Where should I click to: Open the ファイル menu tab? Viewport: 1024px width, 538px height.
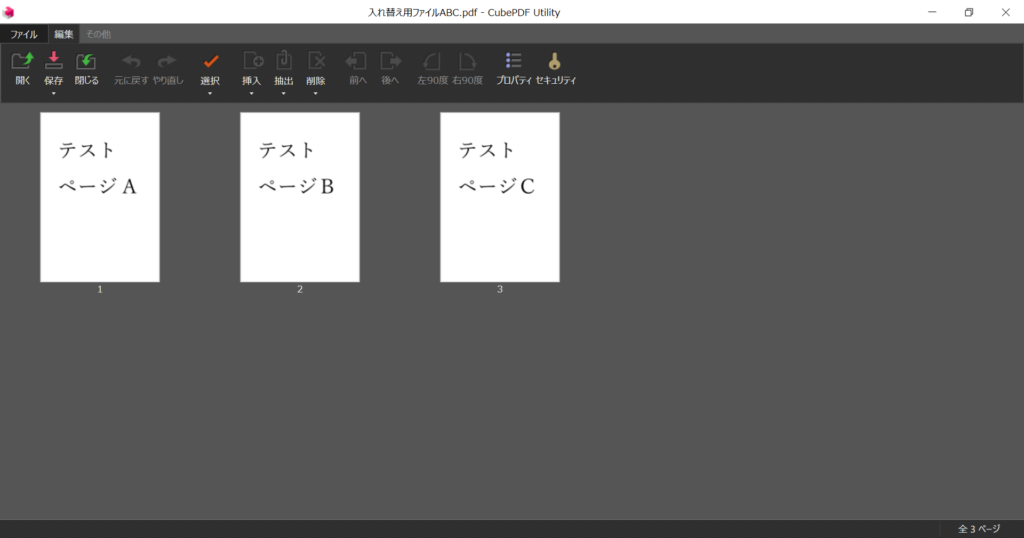pos(24,34)
